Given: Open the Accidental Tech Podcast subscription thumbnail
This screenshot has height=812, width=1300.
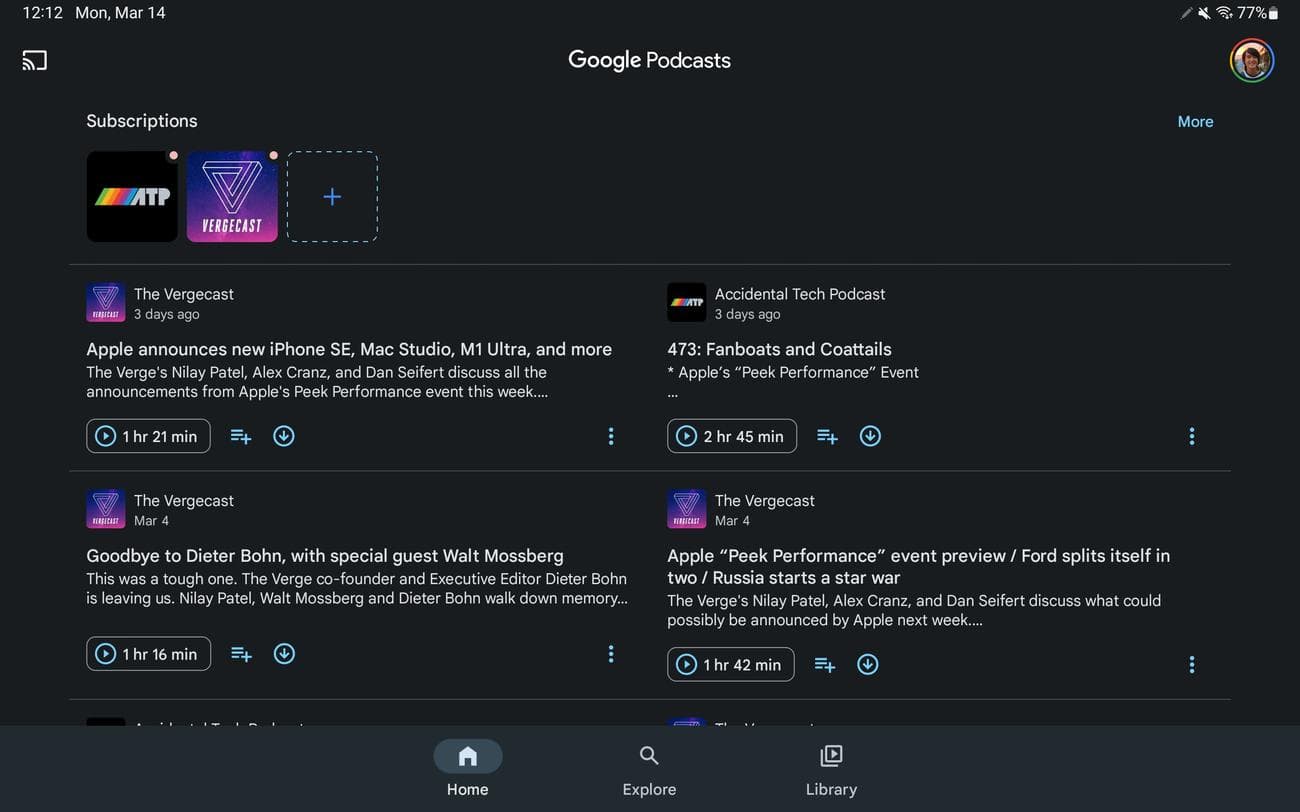Looking at the screenshot, I should click(x=132, y=196).
